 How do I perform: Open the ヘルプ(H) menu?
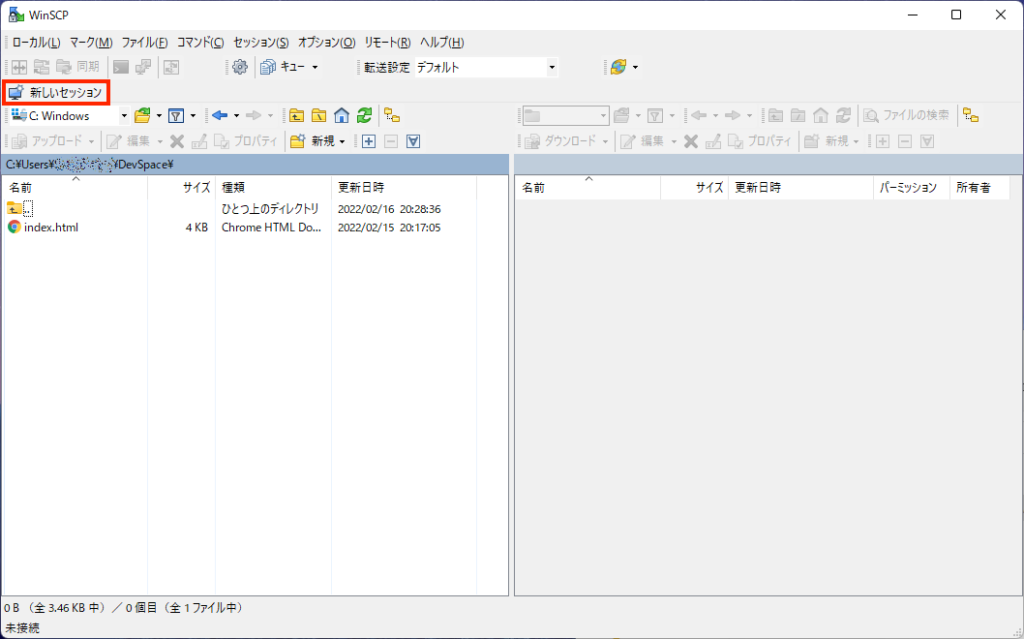click(442, 42)
